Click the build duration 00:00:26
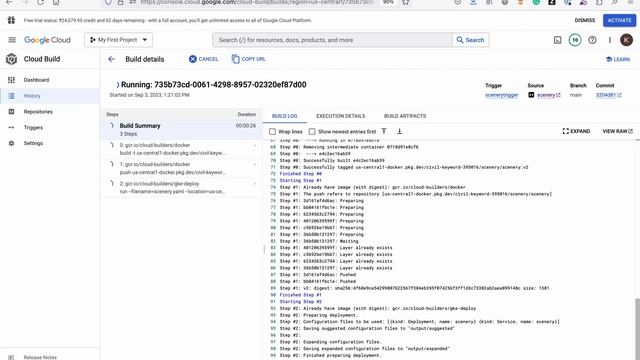640x360 pixels. (x=246, y=126)
